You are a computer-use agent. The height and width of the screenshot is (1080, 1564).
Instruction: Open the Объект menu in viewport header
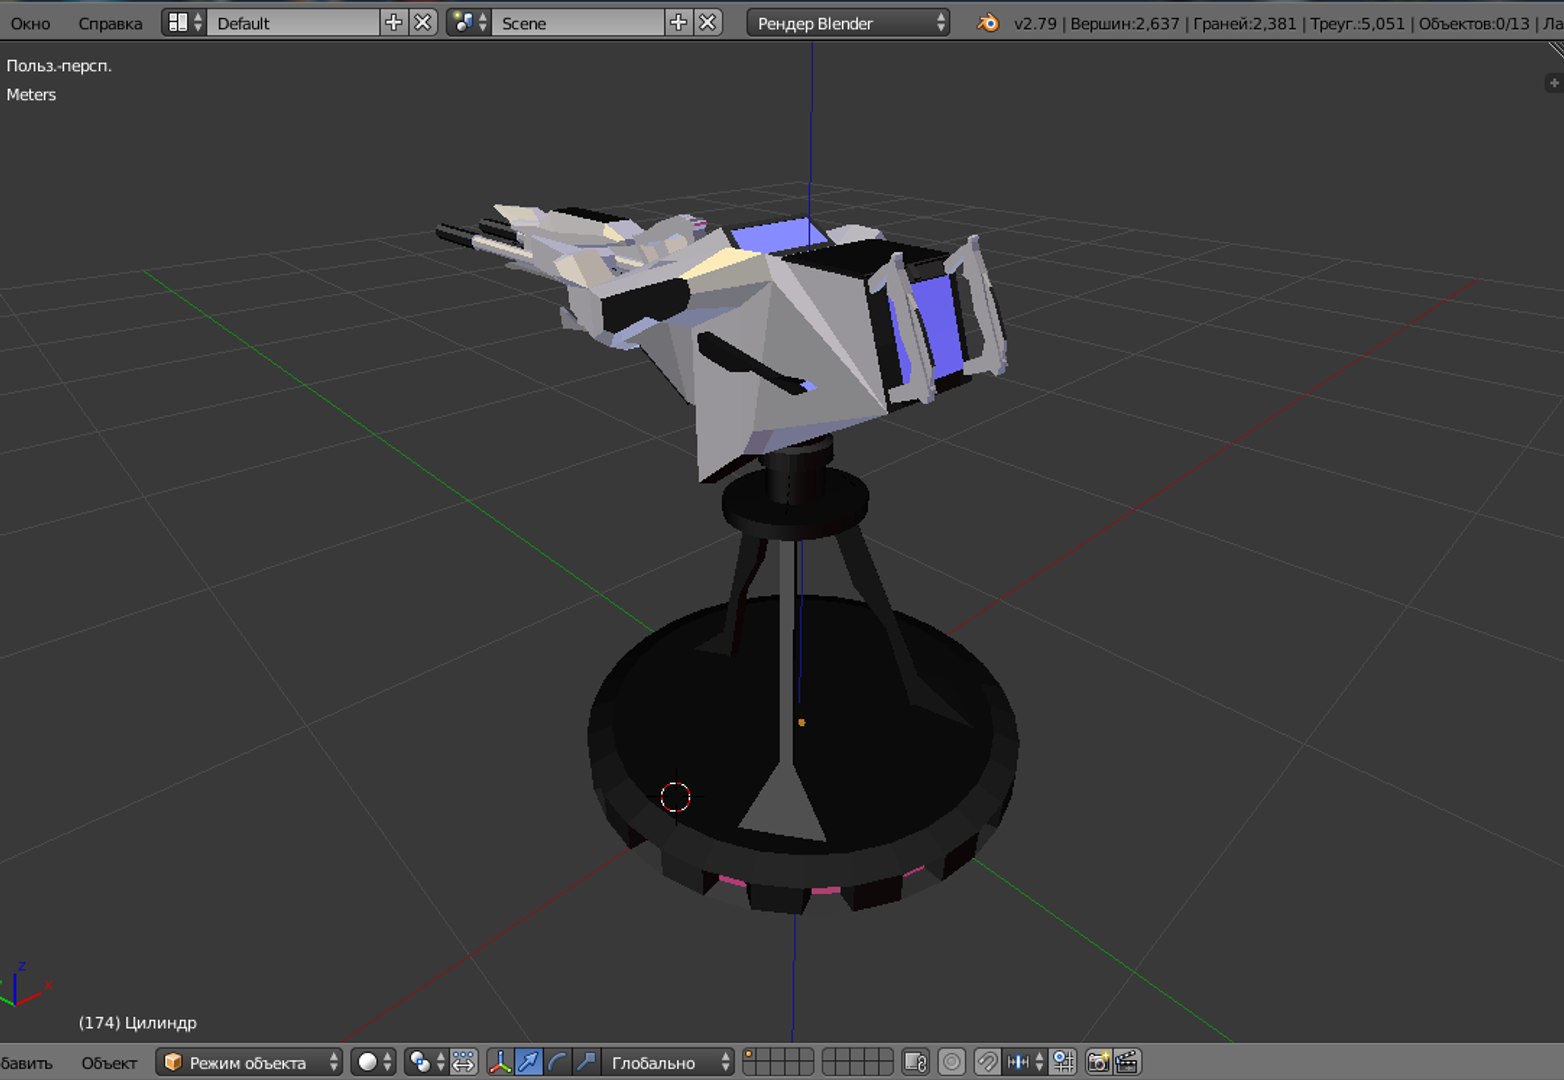(109, 1063)
